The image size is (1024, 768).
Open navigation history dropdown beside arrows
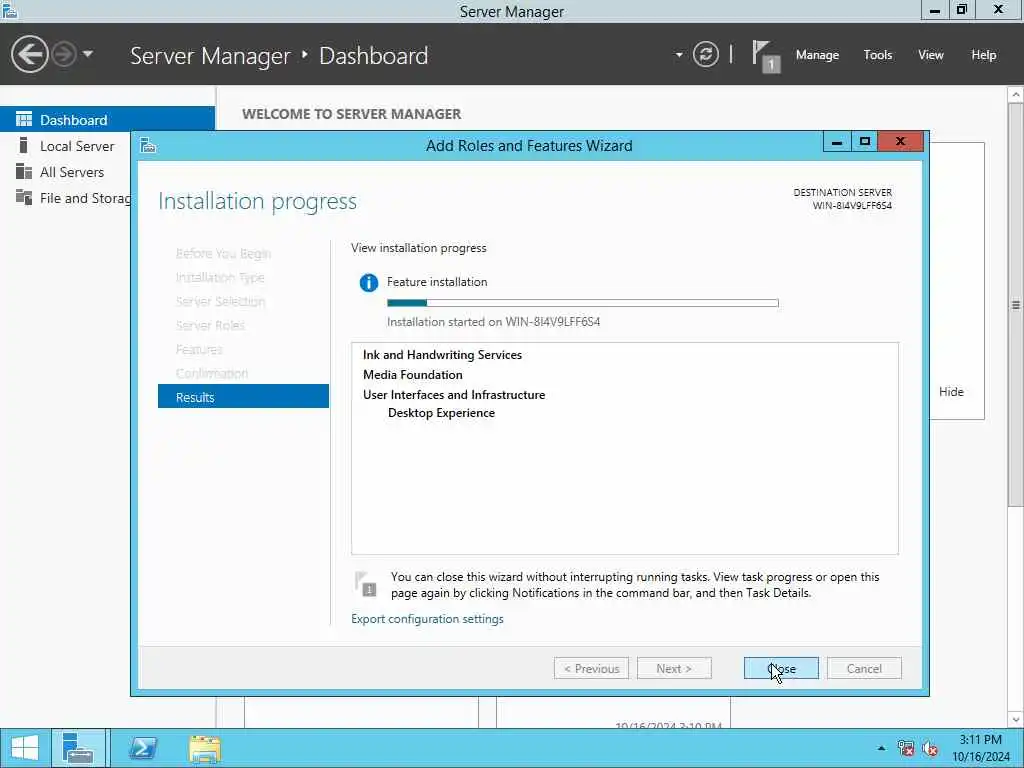click(x=88, y=54)
